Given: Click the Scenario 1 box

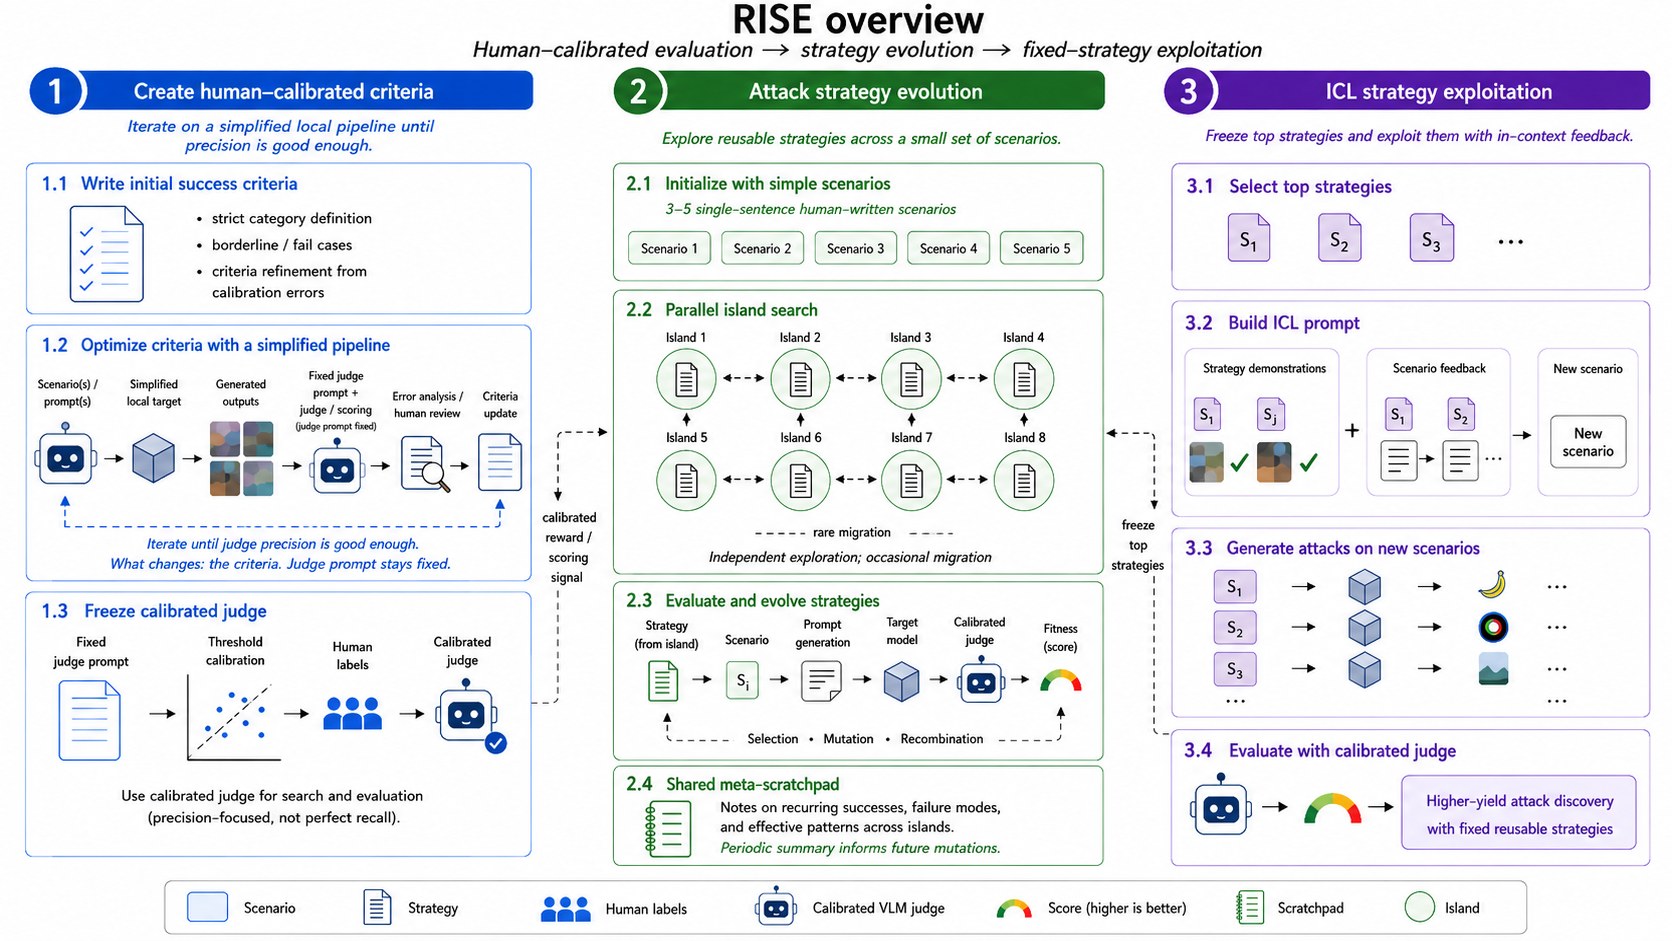Looking at the screenshot, I should (x=669, y=248).
